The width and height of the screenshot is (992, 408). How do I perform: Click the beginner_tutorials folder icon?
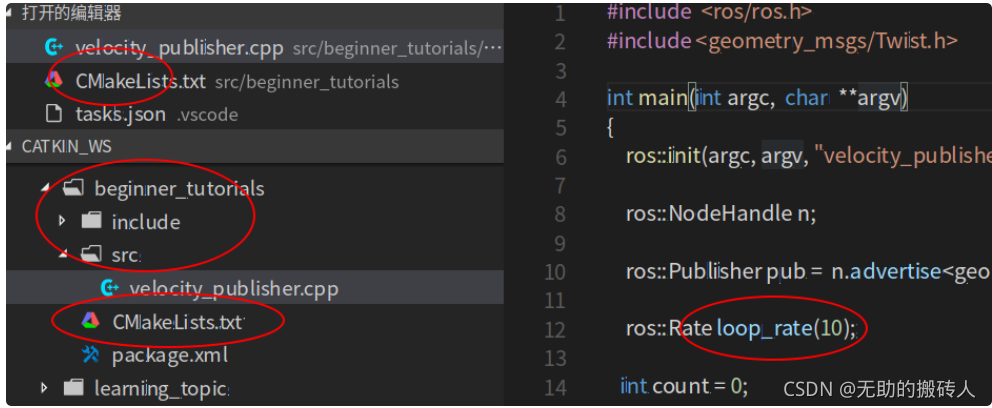[74, 187]
